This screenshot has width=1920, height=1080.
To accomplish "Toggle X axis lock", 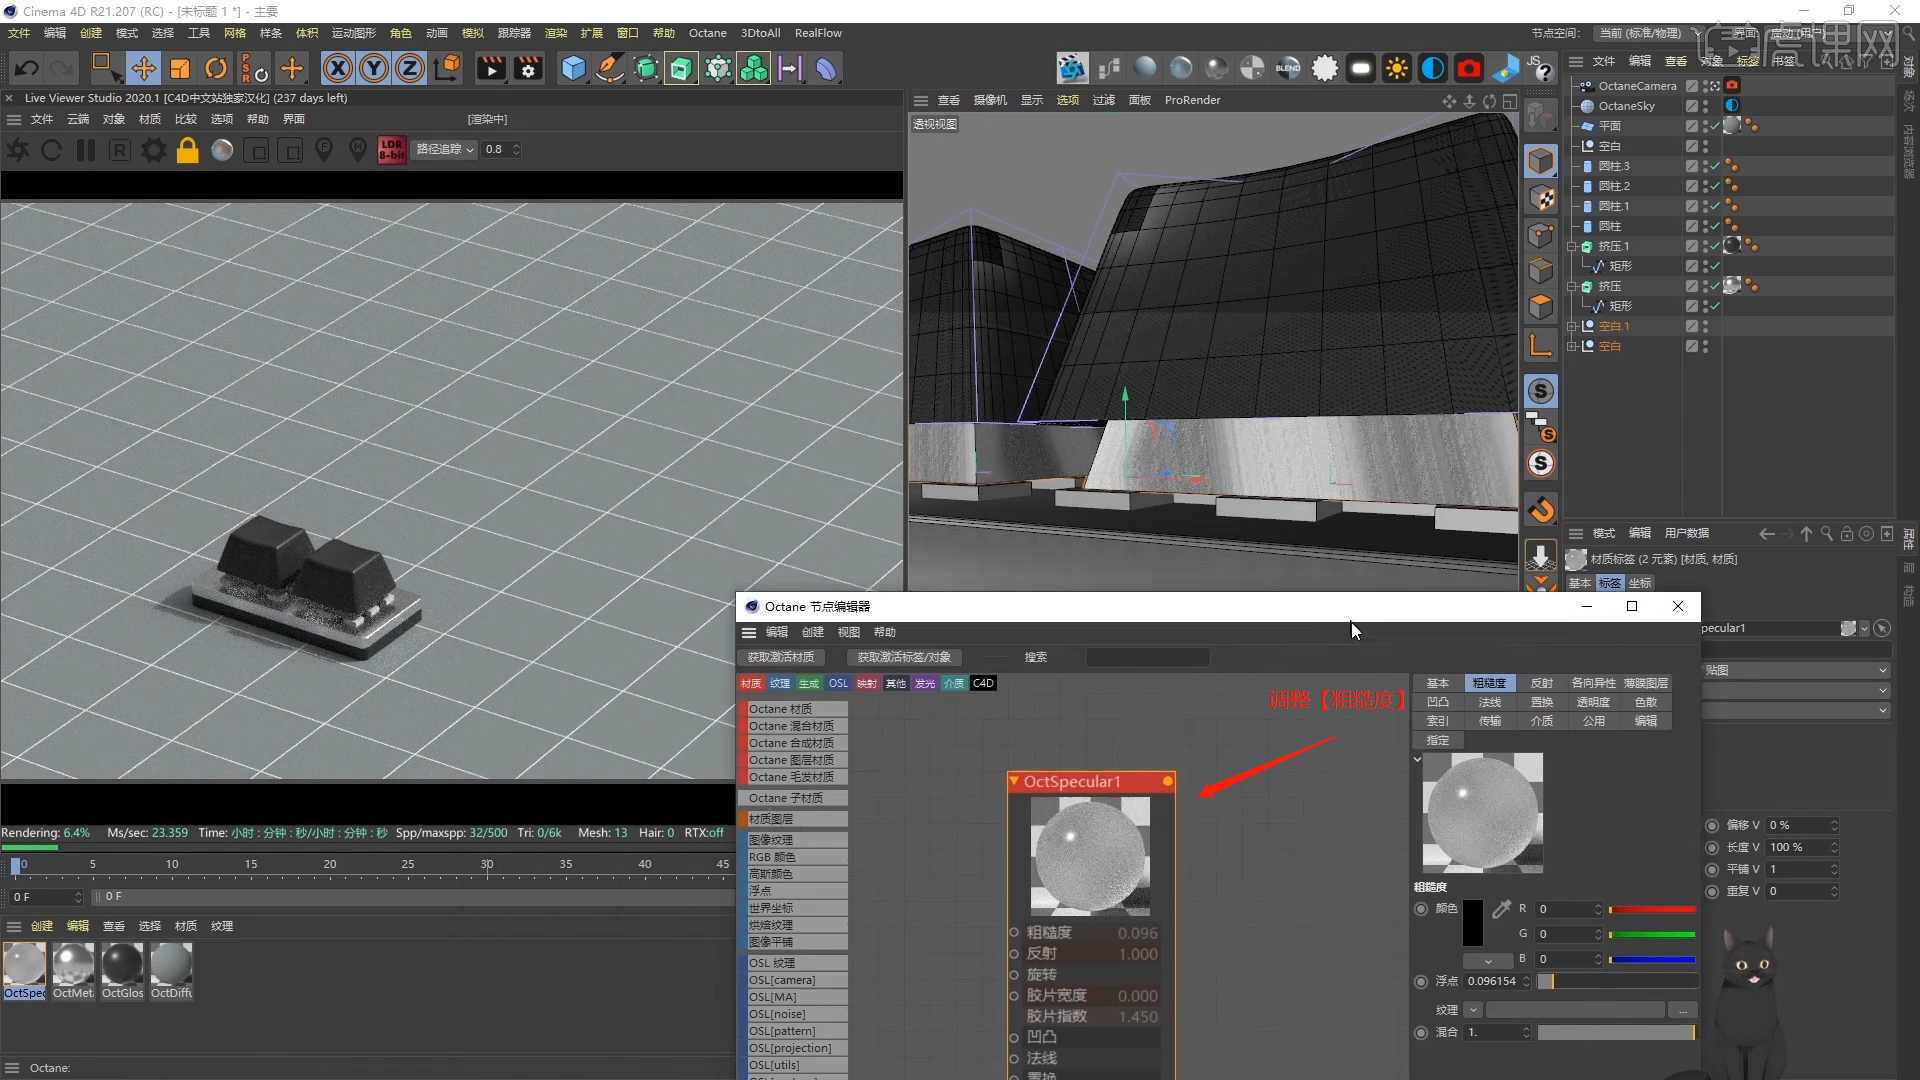I will (338, 68).
